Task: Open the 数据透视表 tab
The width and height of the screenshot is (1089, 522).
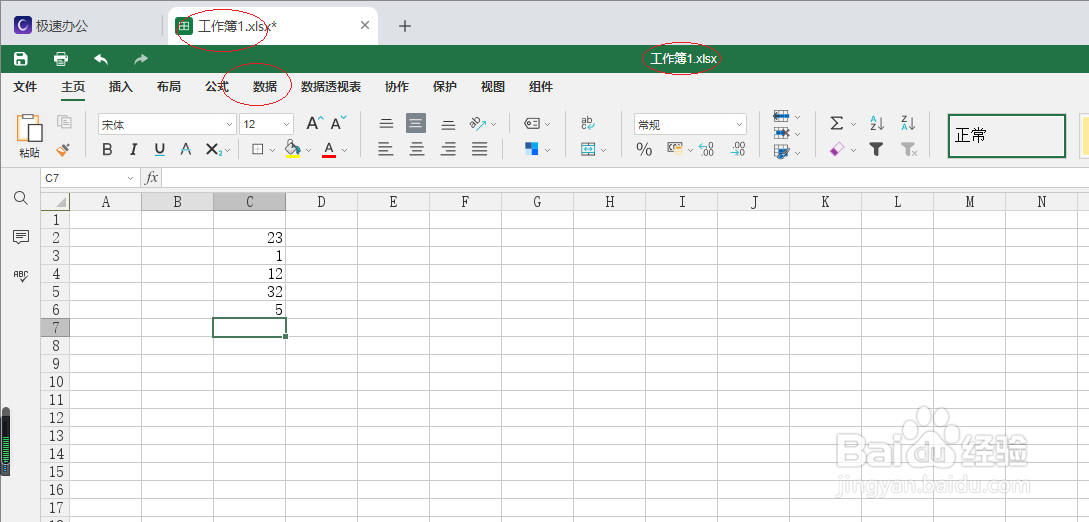Action: click(x=331, y=87)
